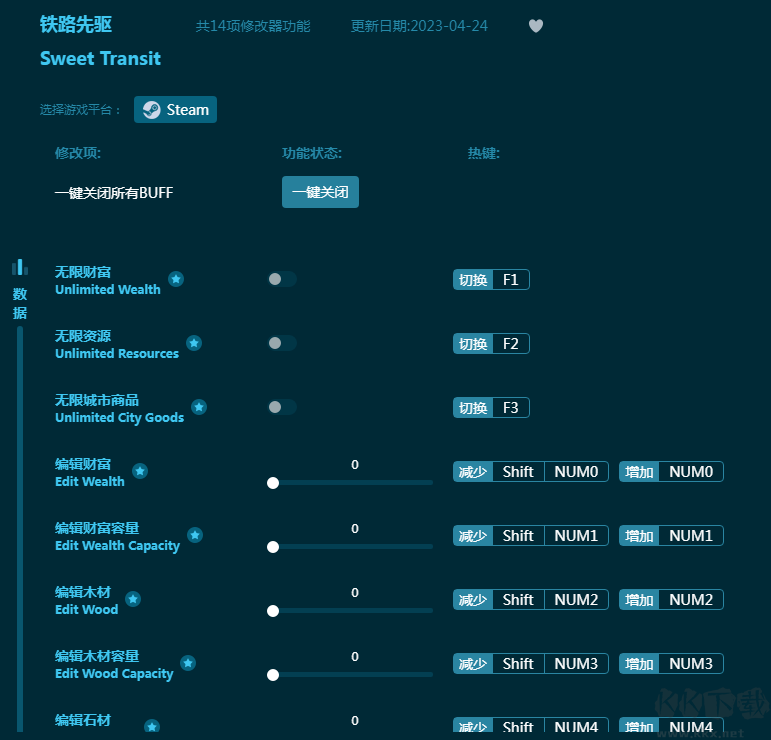Click the NUM1 key field after 增加
Screen dimensions: 771x740
[690, 536]
